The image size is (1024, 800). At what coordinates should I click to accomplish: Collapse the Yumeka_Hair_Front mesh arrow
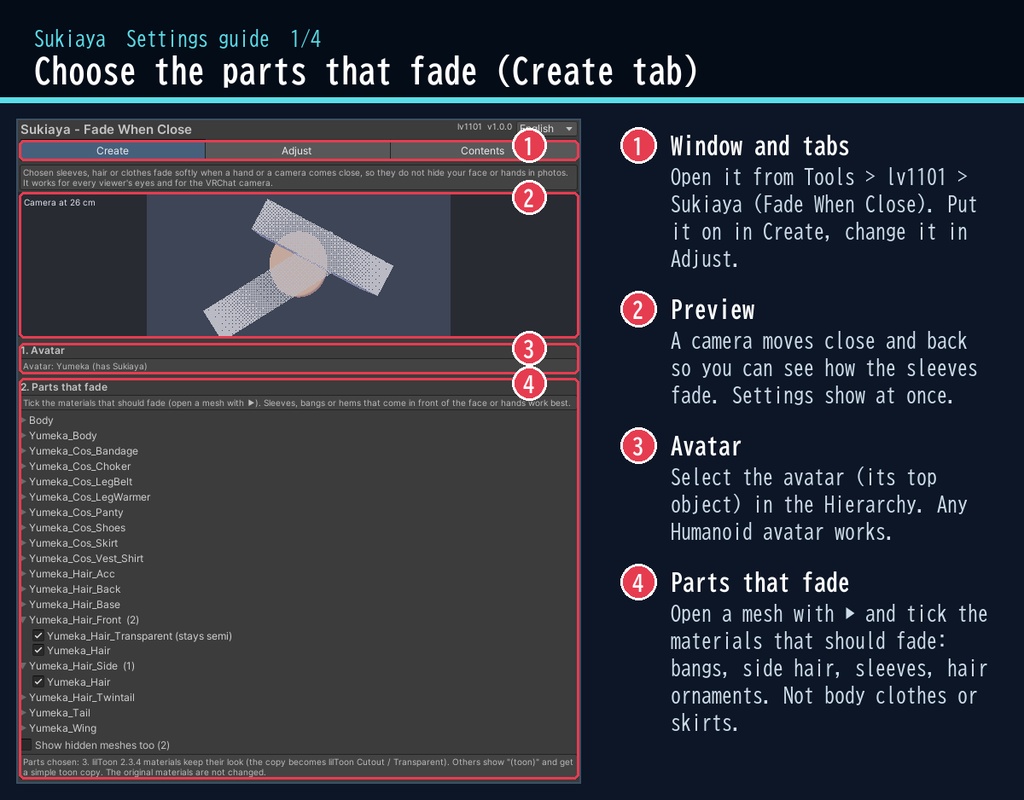[x=24, y=620]
